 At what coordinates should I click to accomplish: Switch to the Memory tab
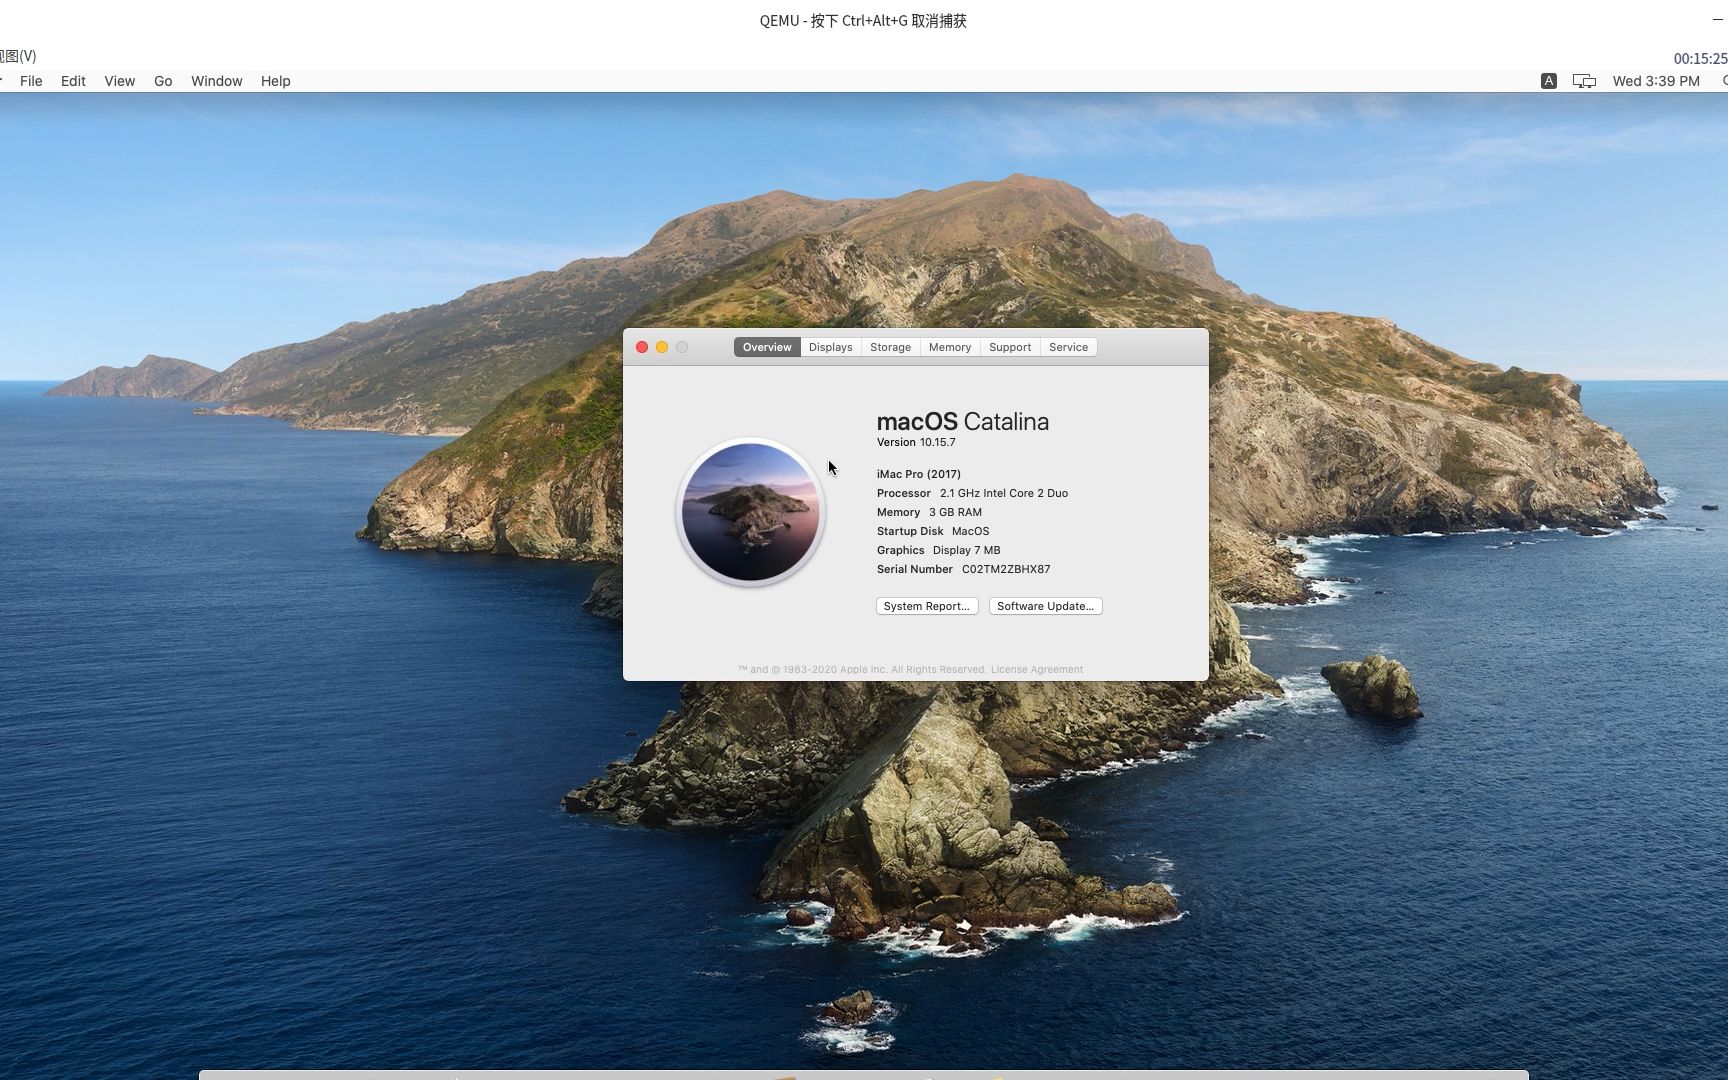point(949,347)
